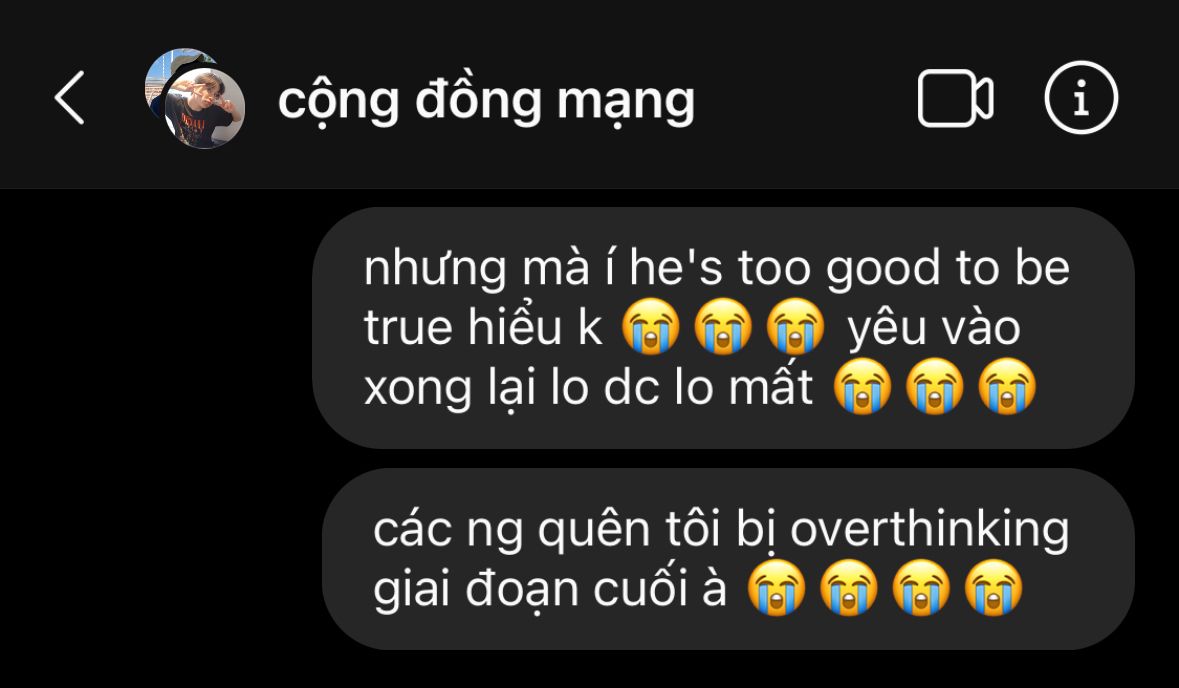The height and width of the screenshot is (688, 1179).
Task: Tap the word "overthinking" in the last message
Action: pos(929,529)
